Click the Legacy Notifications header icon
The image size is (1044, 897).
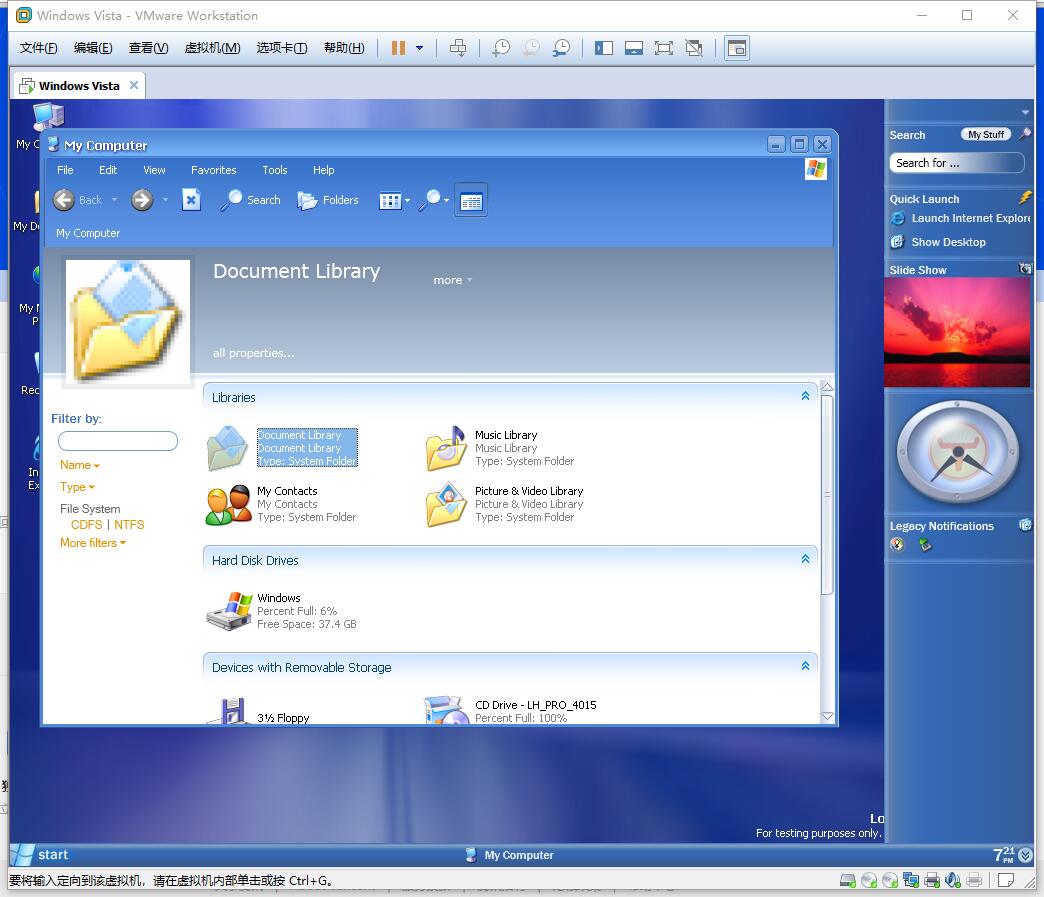(1025, 525)
